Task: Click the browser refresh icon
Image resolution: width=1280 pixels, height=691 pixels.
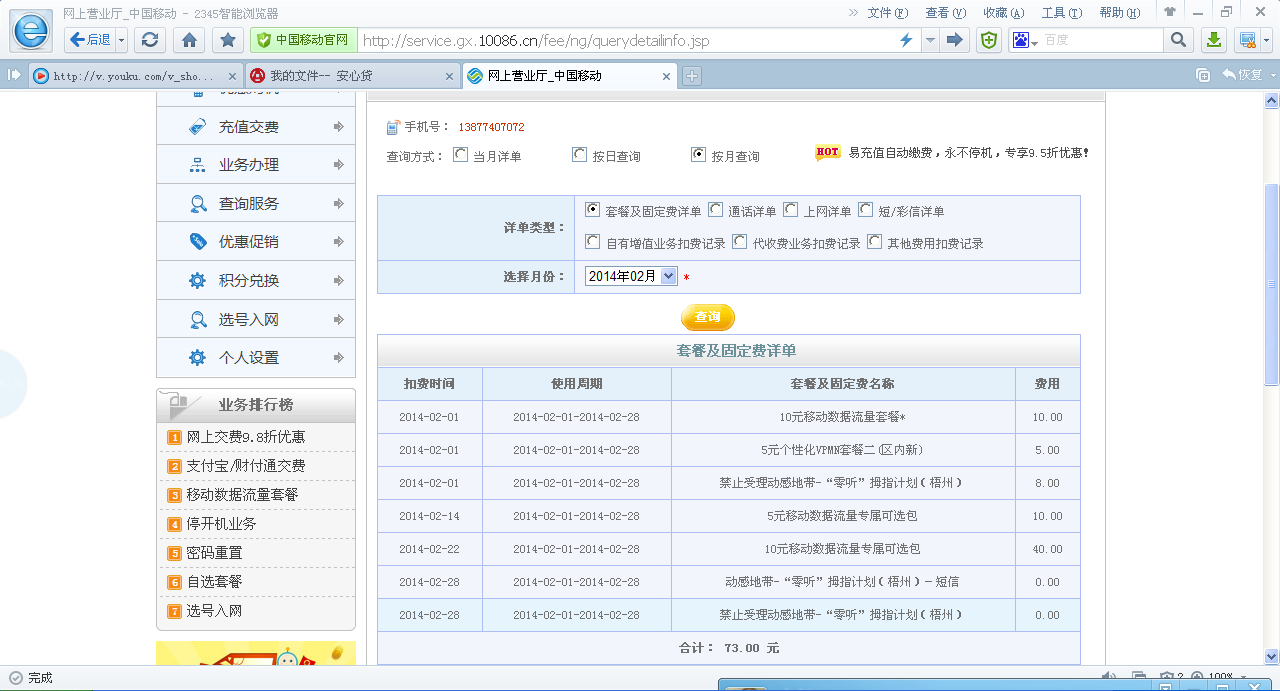Action: click(150, 40)
